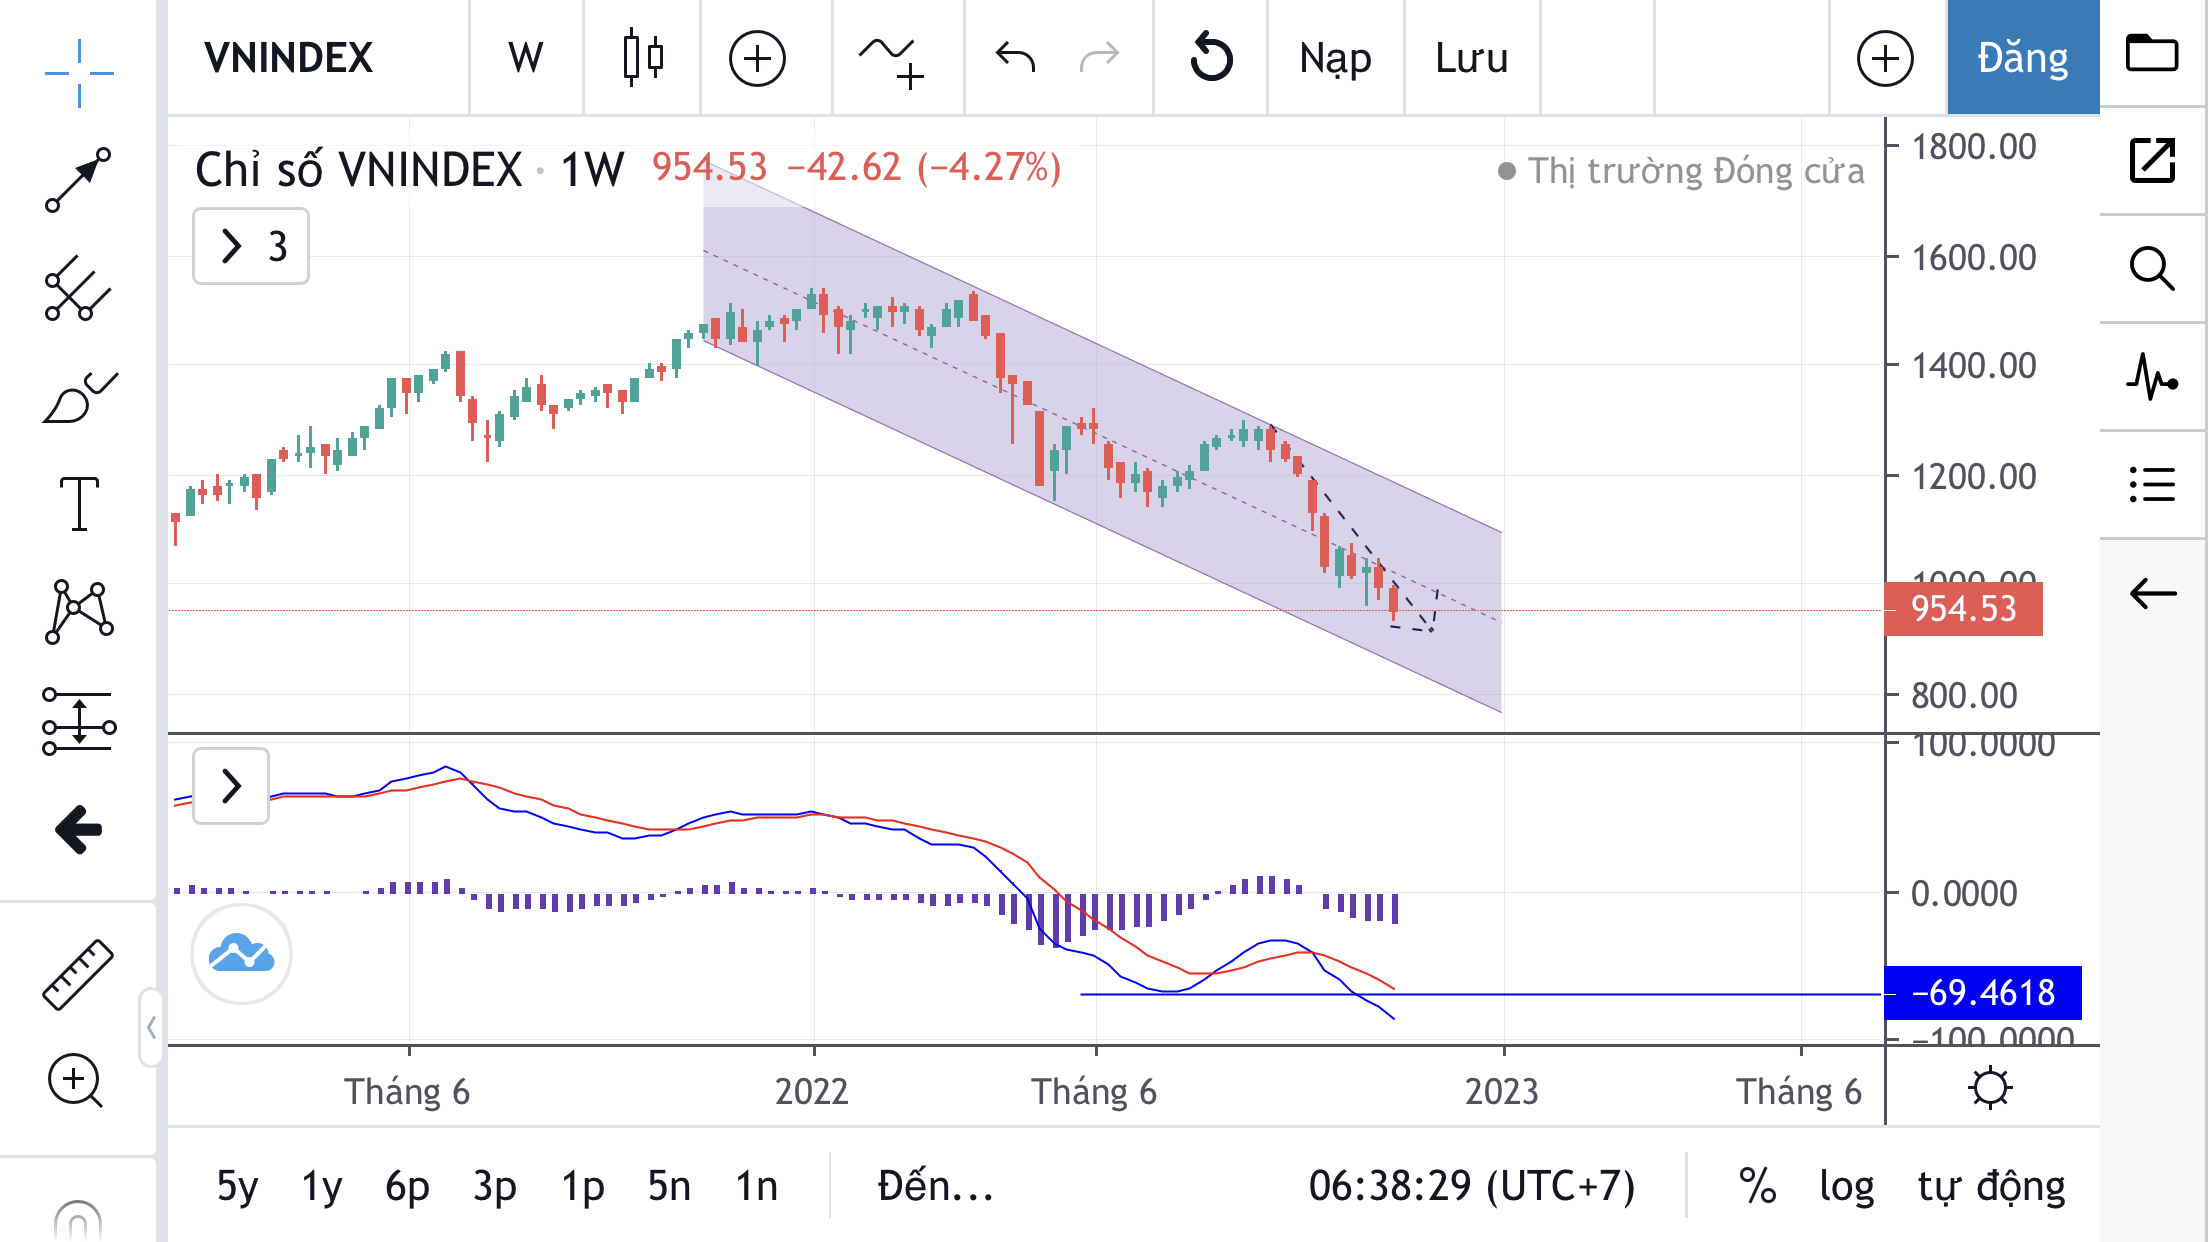Select the 3p time range
This screenshot has width=2208, height=1242.
tap(495, 1187)
